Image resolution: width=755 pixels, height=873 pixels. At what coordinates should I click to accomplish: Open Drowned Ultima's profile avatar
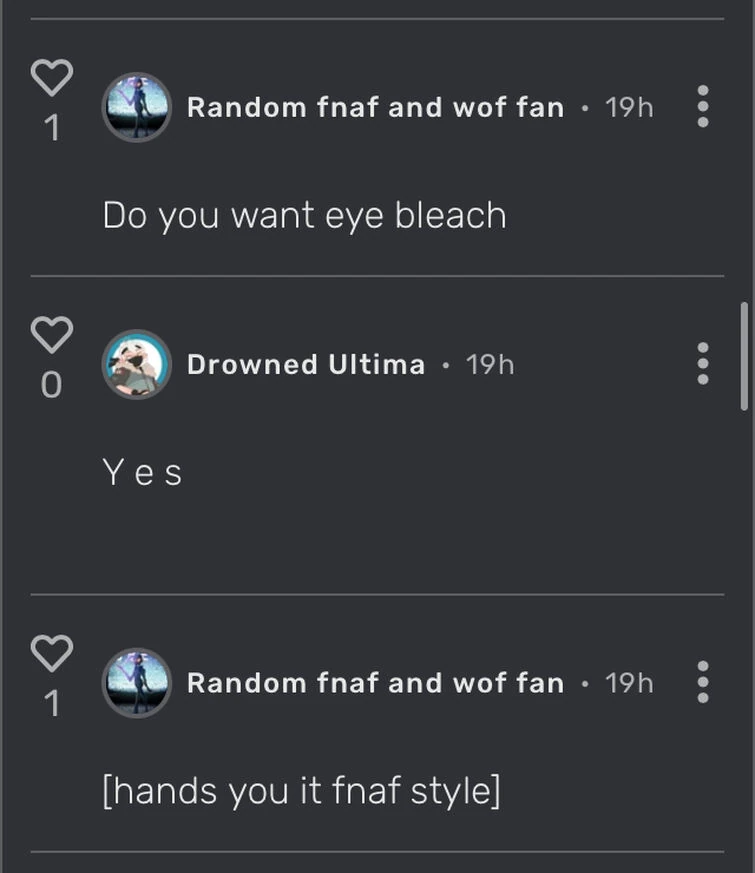coord(137,364)
